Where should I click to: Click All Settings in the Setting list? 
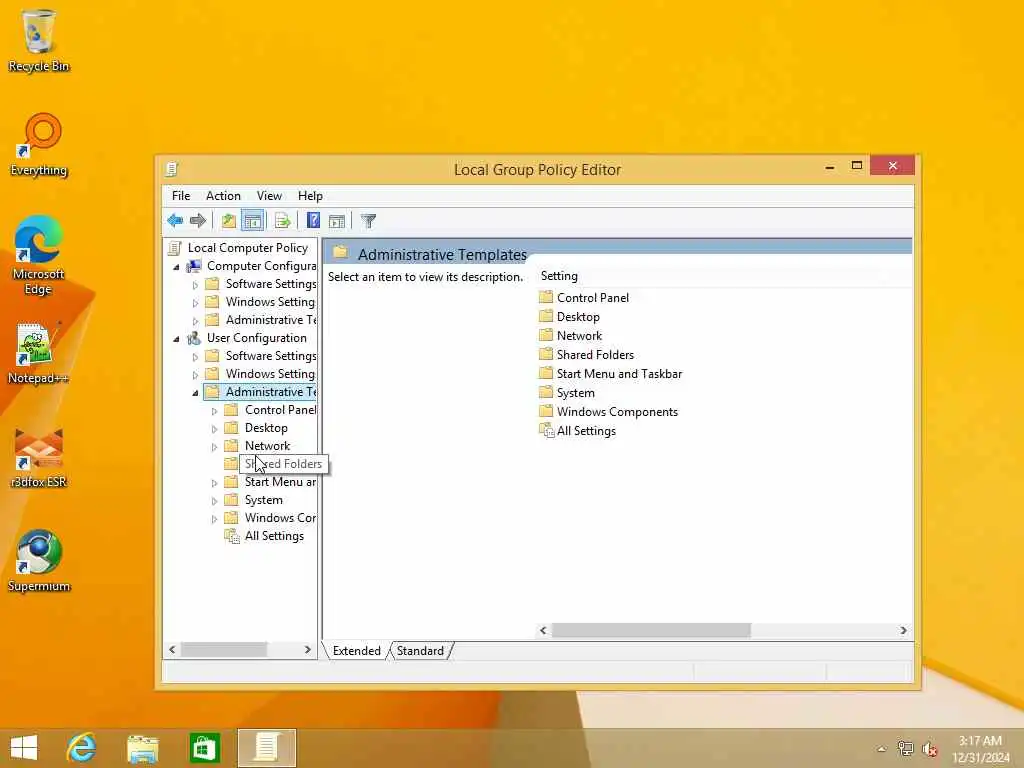point(586,430)
